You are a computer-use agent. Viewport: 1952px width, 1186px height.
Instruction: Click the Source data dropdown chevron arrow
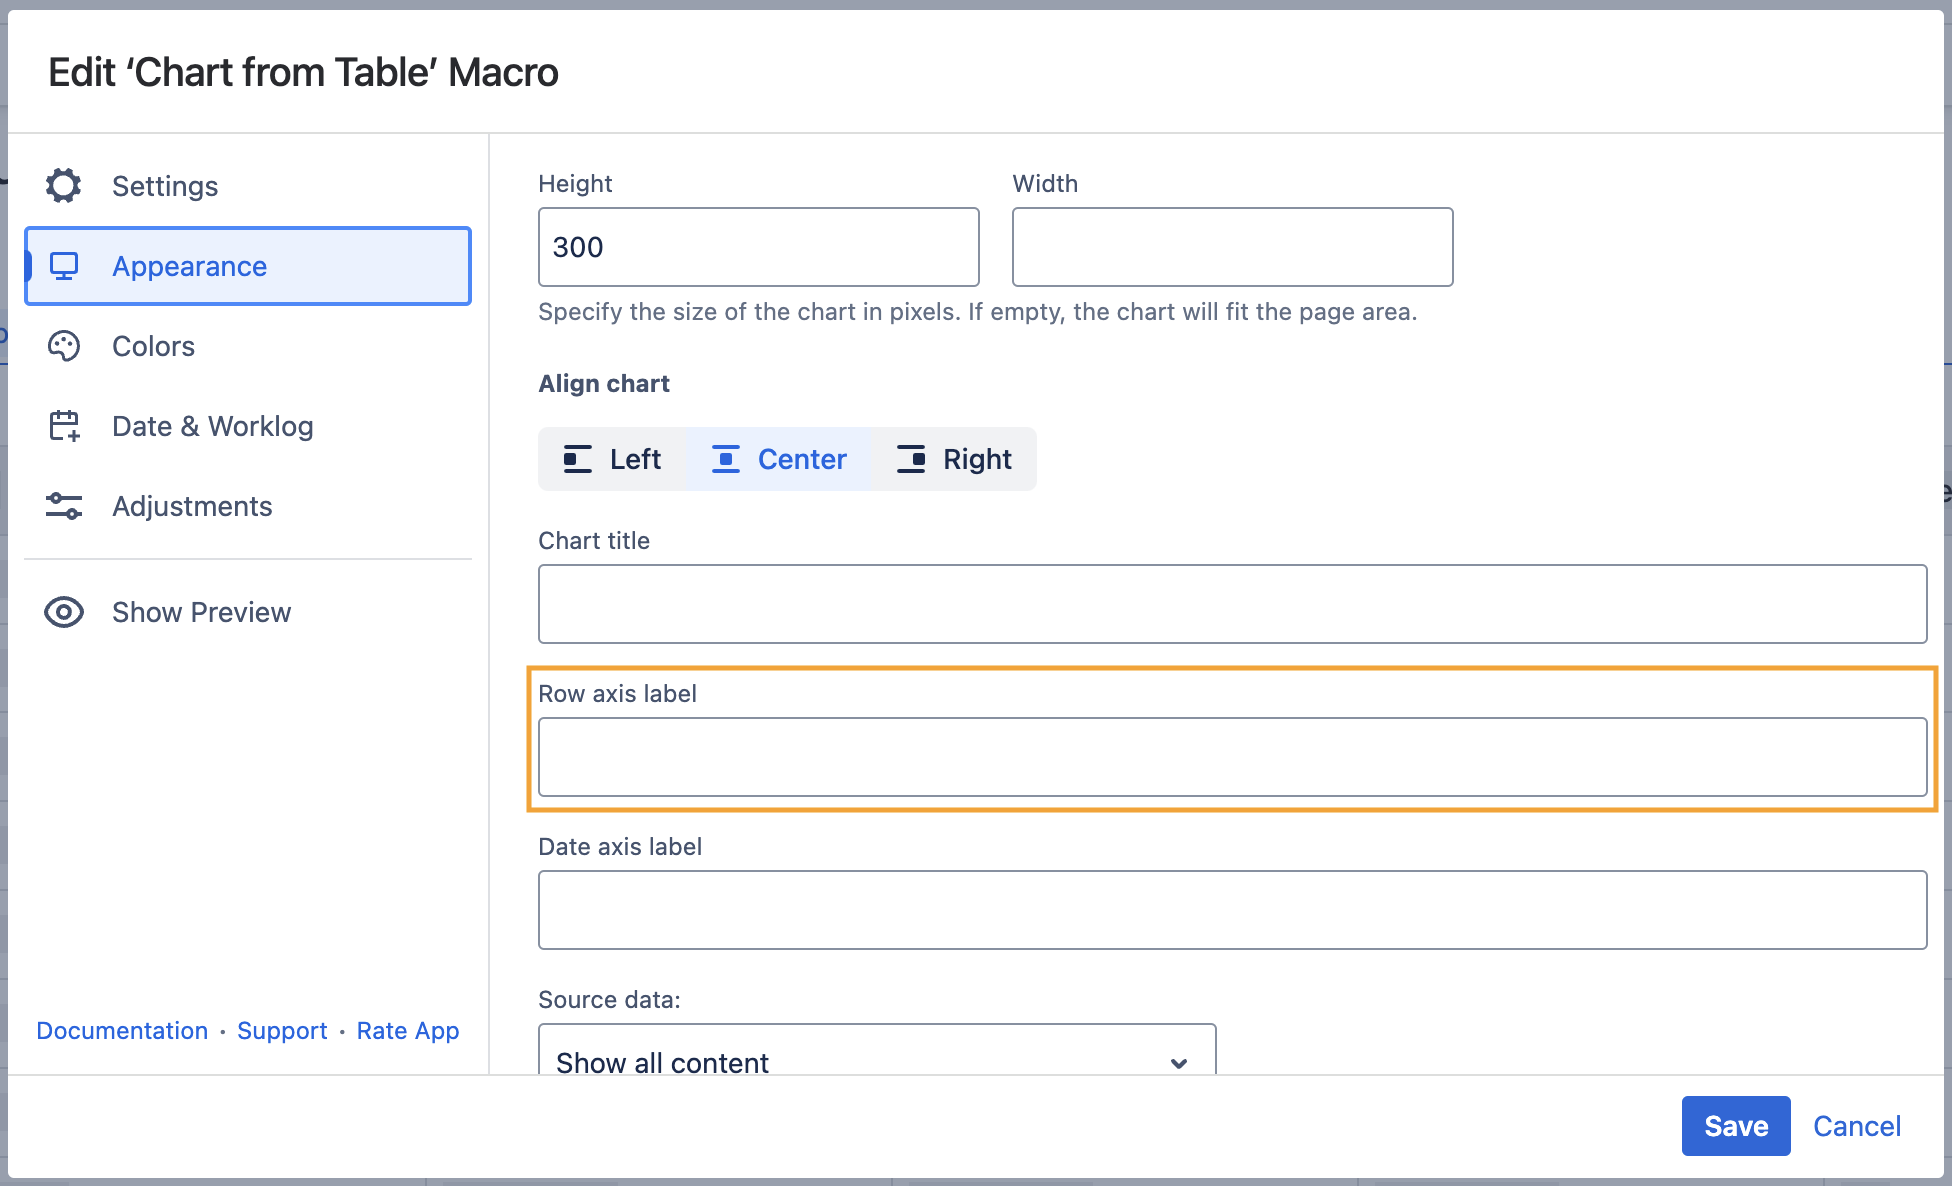(x=1179, y=1062)
